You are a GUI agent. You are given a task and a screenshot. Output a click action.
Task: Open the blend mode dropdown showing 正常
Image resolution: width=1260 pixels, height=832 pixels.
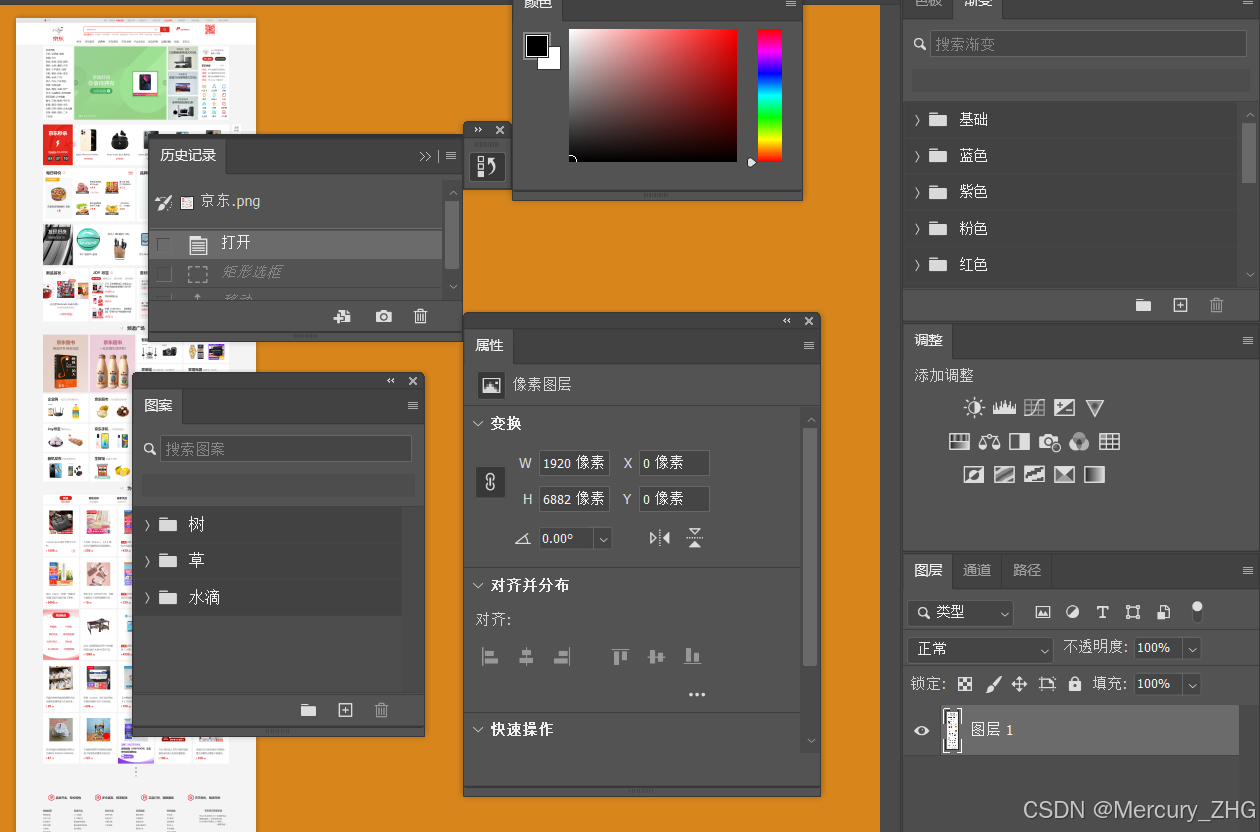[x=978, y=648]
